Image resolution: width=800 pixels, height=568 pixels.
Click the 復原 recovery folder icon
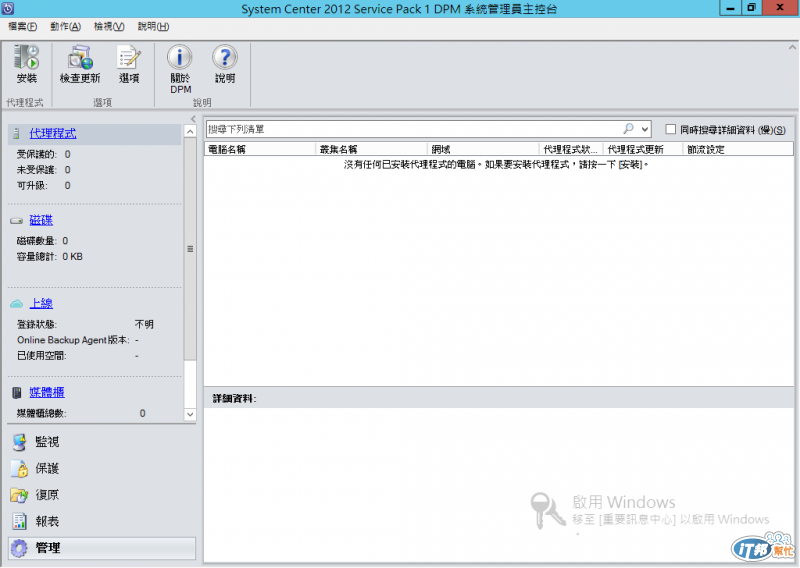pos(19,495)
